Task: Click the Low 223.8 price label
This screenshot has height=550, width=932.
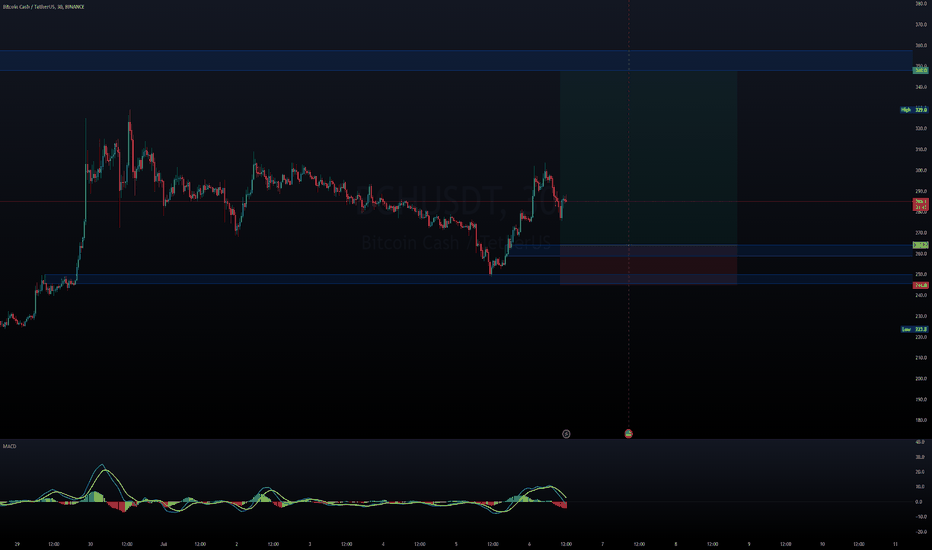Action: click(914, 329)
